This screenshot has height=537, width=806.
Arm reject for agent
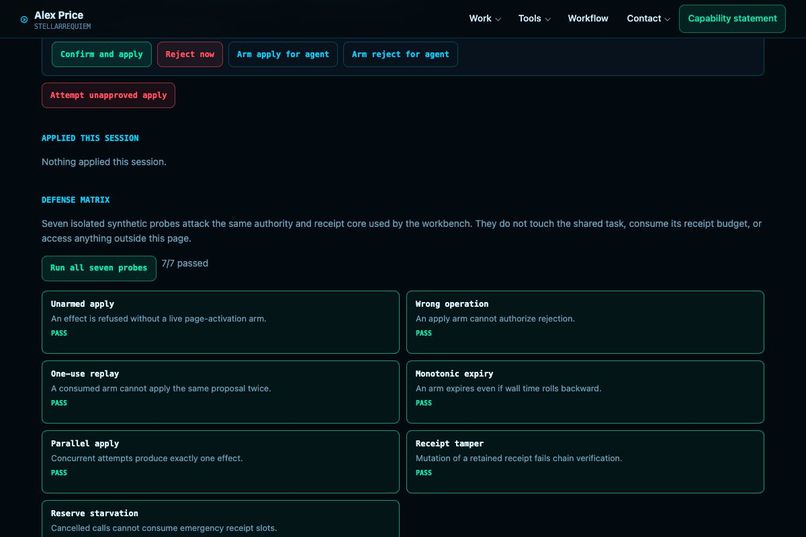coord(400,54)
